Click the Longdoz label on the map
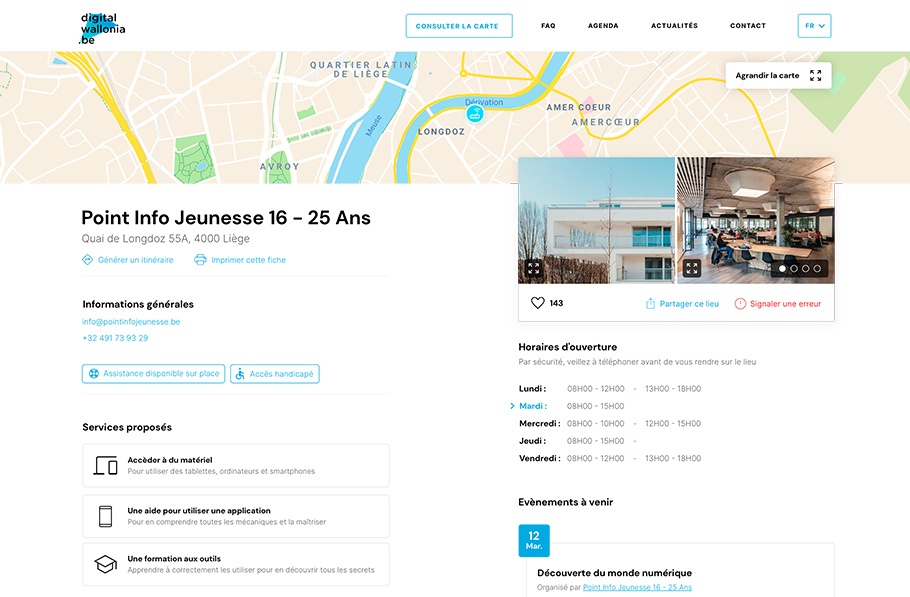 (x=441, y=132)
